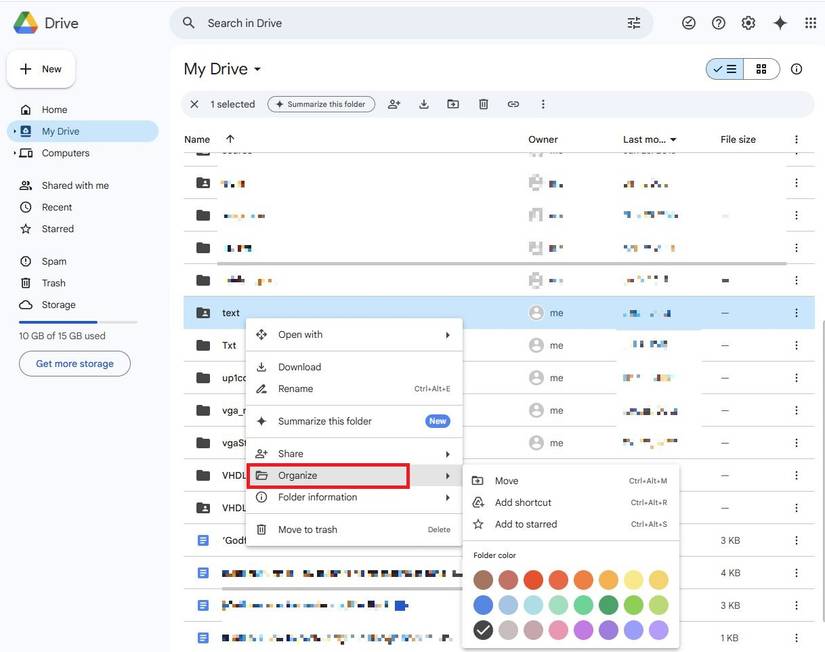The image size is (825, 652).
Task: Choose Download in context menu
Action: click(x=354, y=367)
